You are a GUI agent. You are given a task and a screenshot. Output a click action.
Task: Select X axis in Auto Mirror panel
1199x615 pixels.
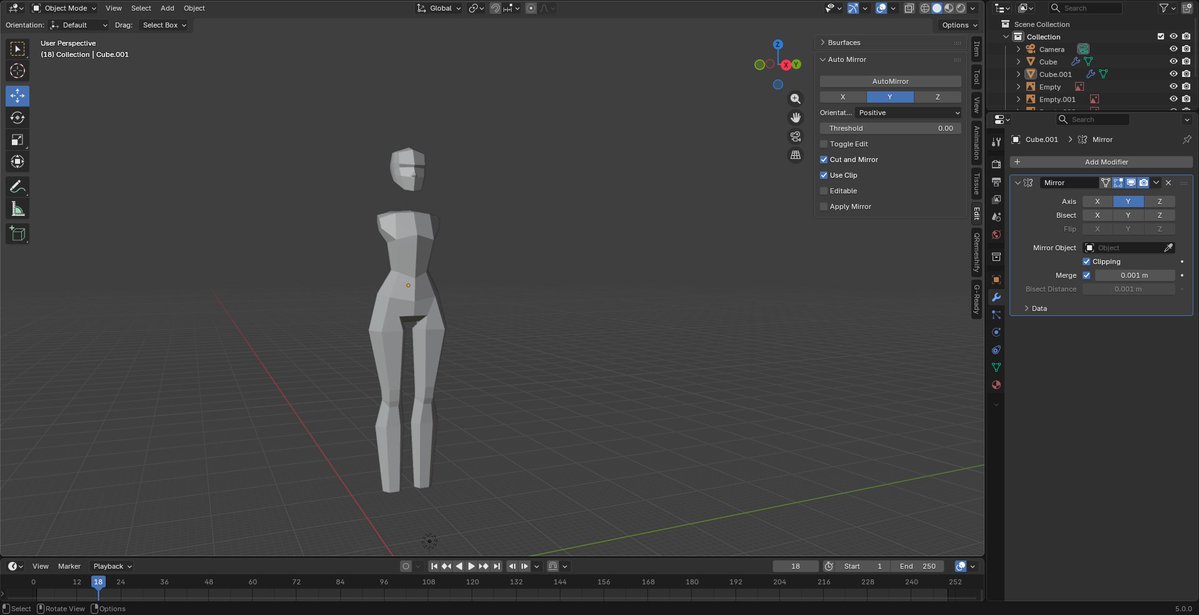coord(843,97)
